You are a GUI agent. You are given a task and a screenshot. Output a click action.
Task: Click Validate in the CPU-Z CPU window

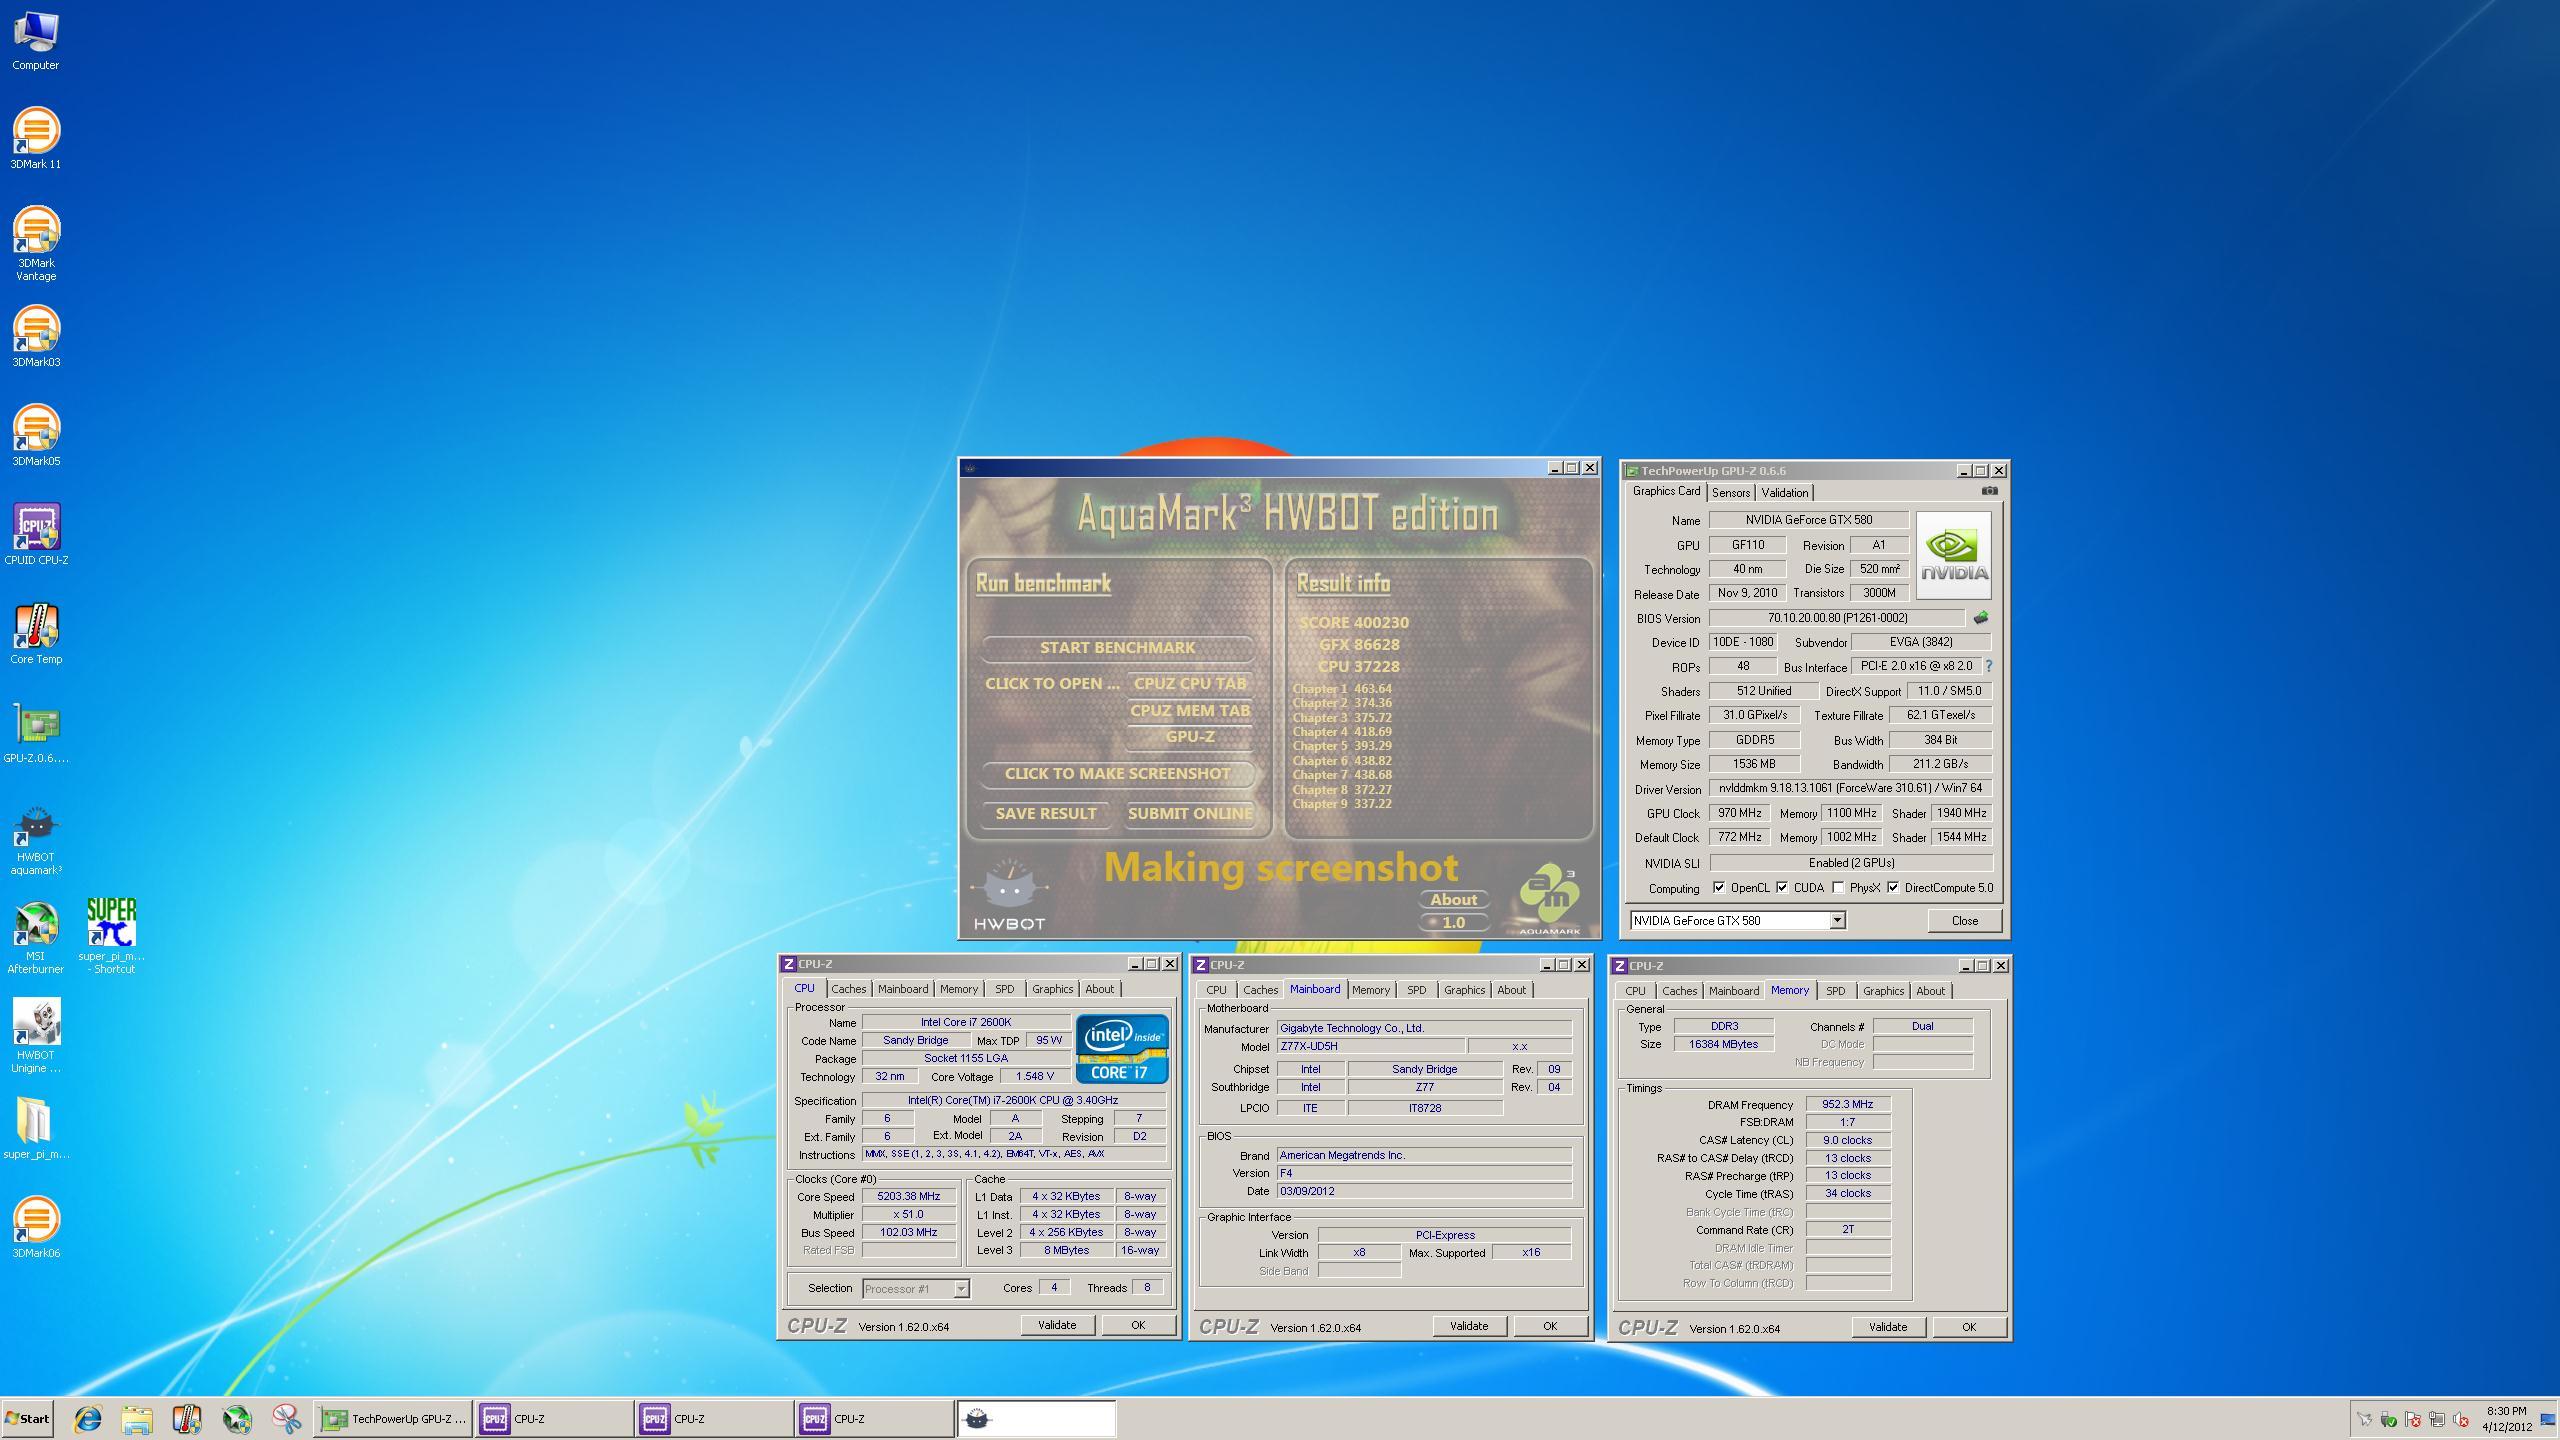point(1057,1325)
